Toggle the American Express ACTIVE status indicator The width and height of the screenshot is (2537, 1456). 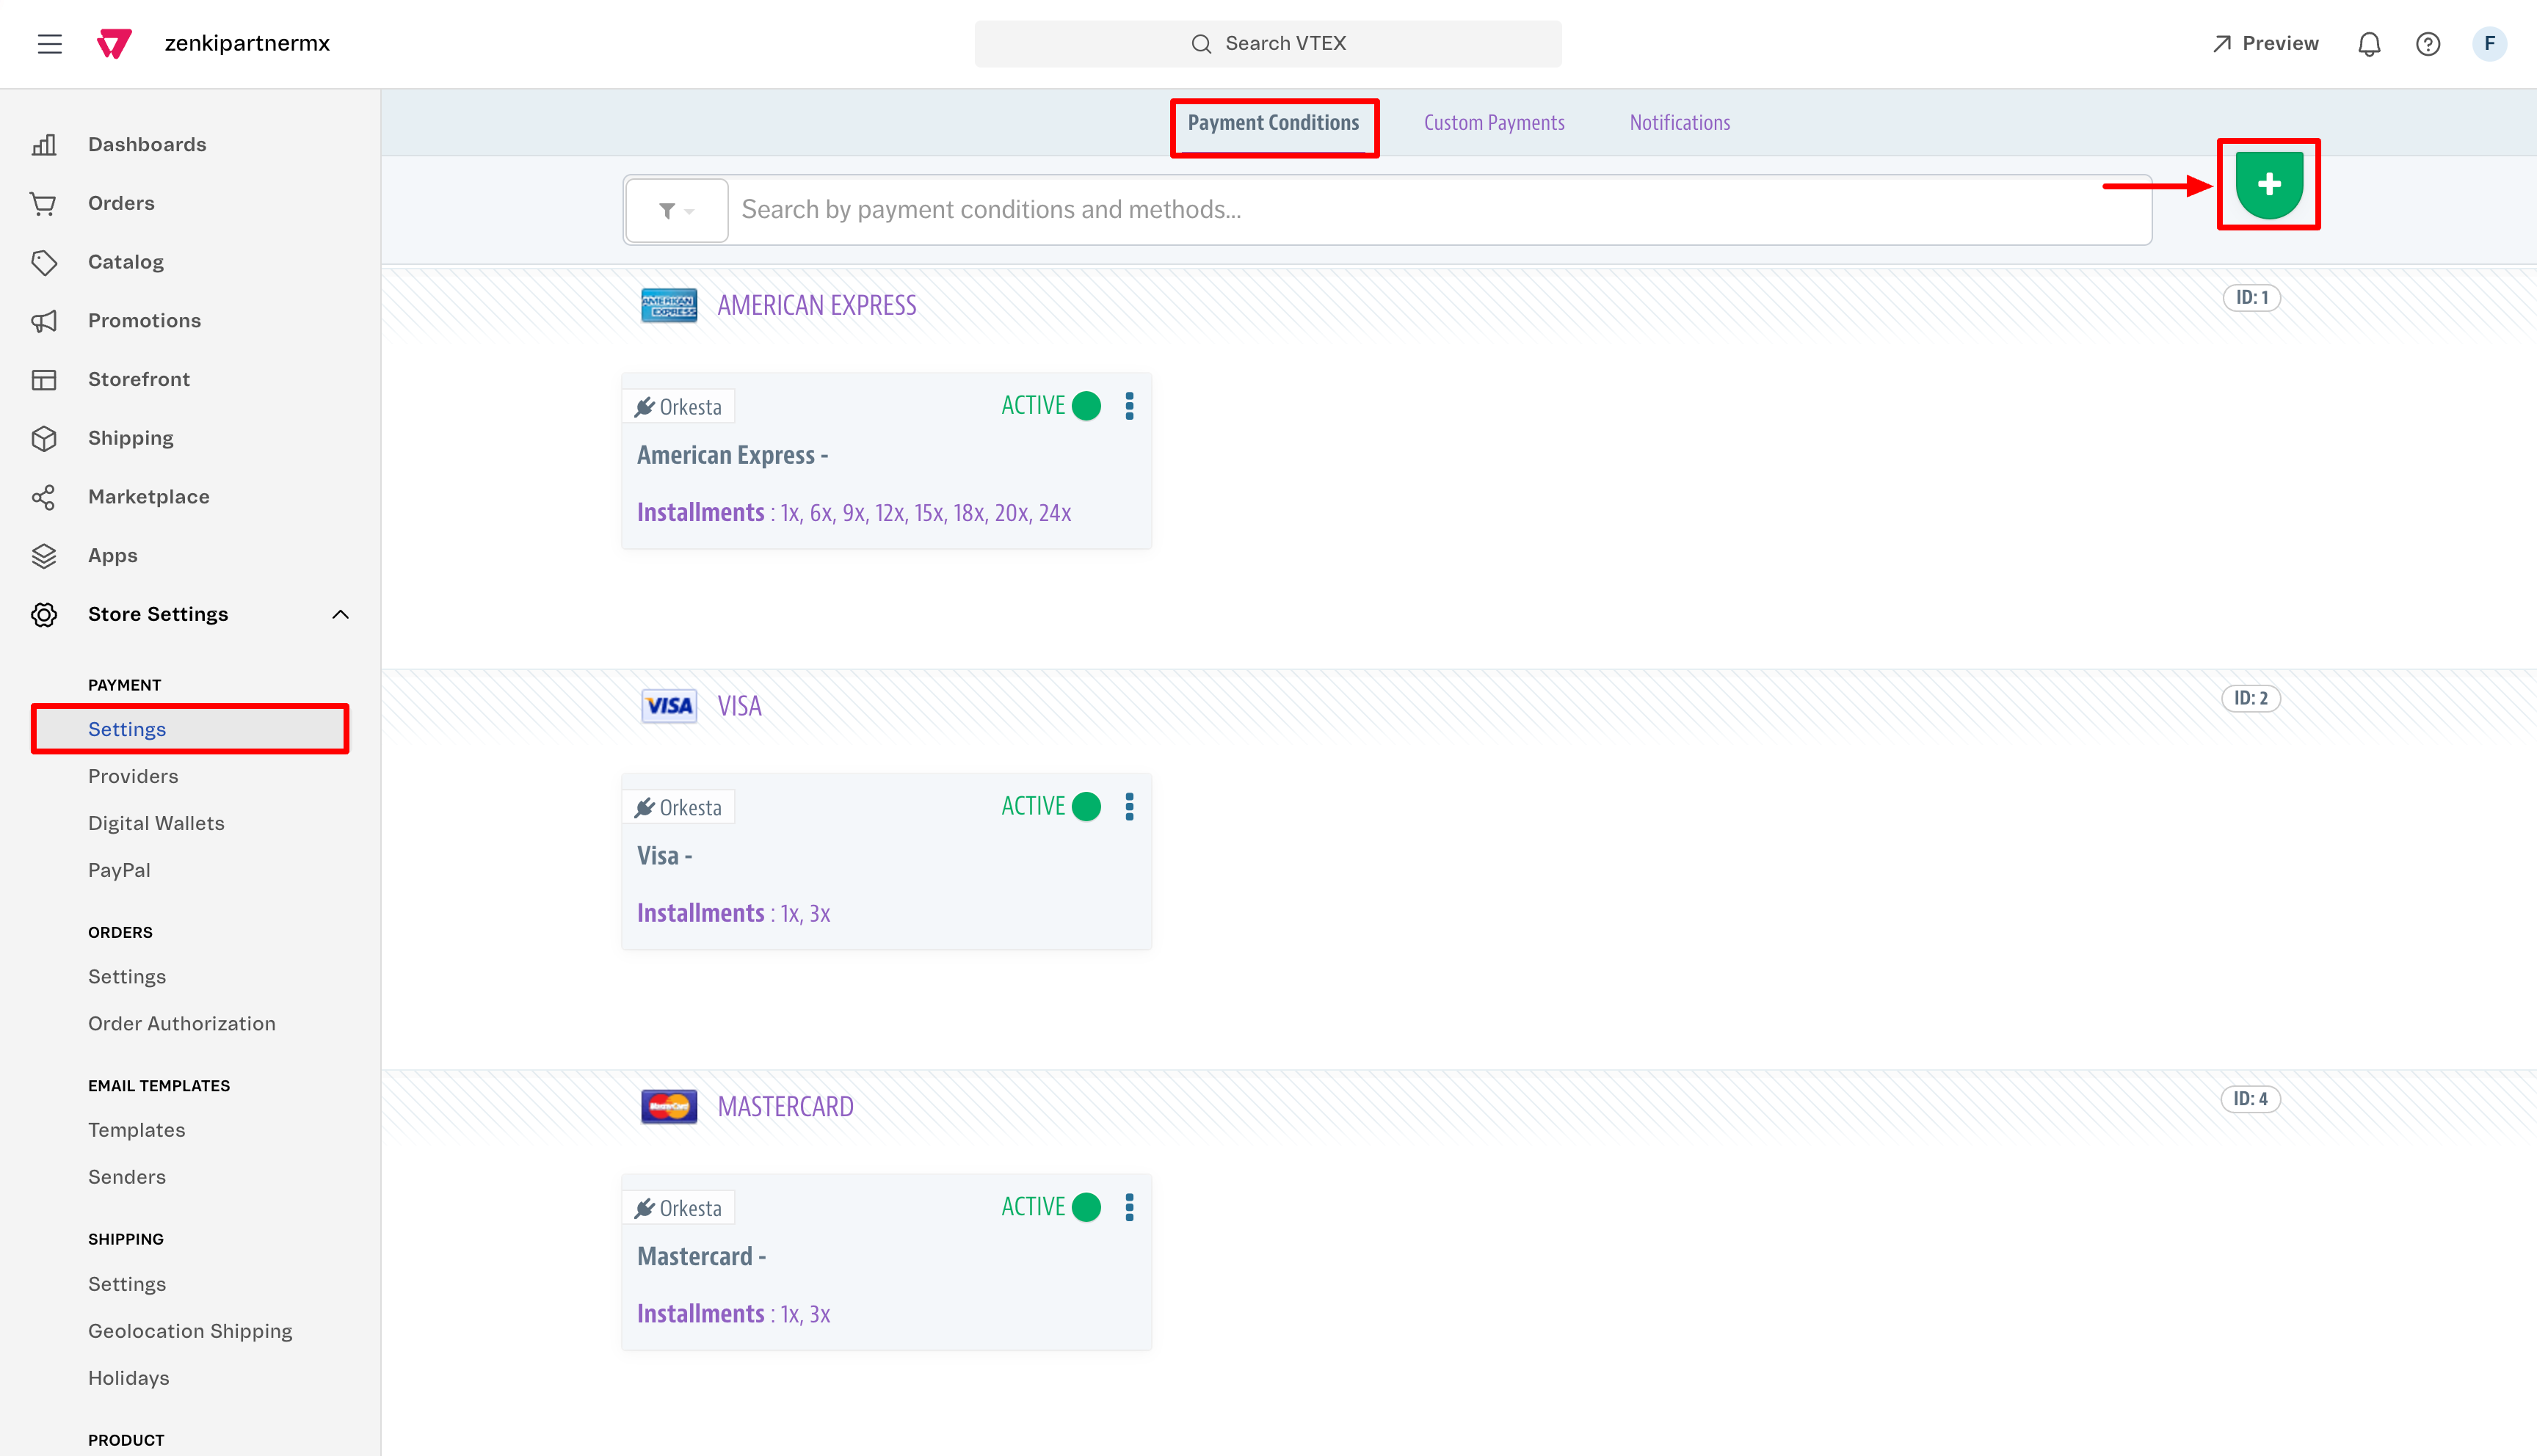coord(1086,406)
